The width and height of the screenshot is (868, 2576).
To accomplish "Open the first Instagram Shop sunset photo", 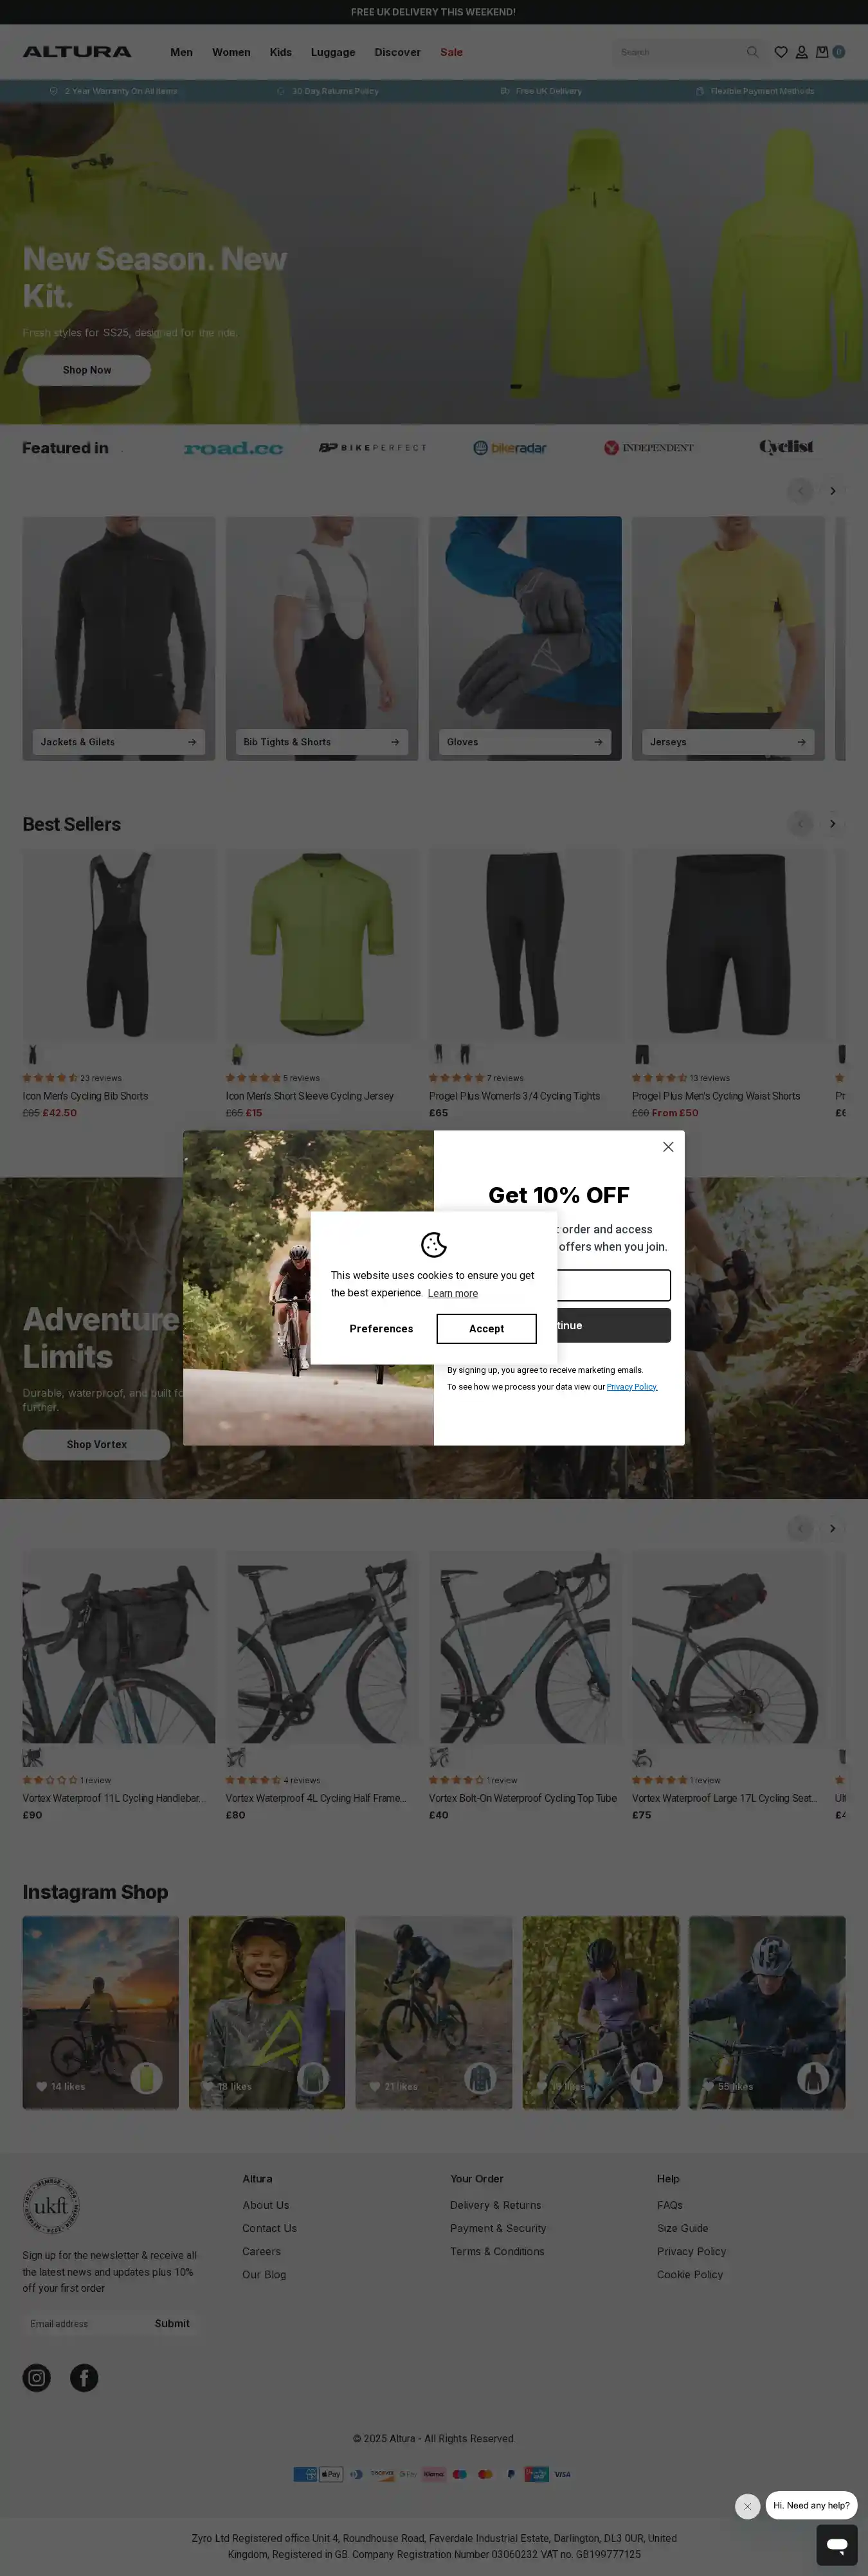I will [101, 2012].
